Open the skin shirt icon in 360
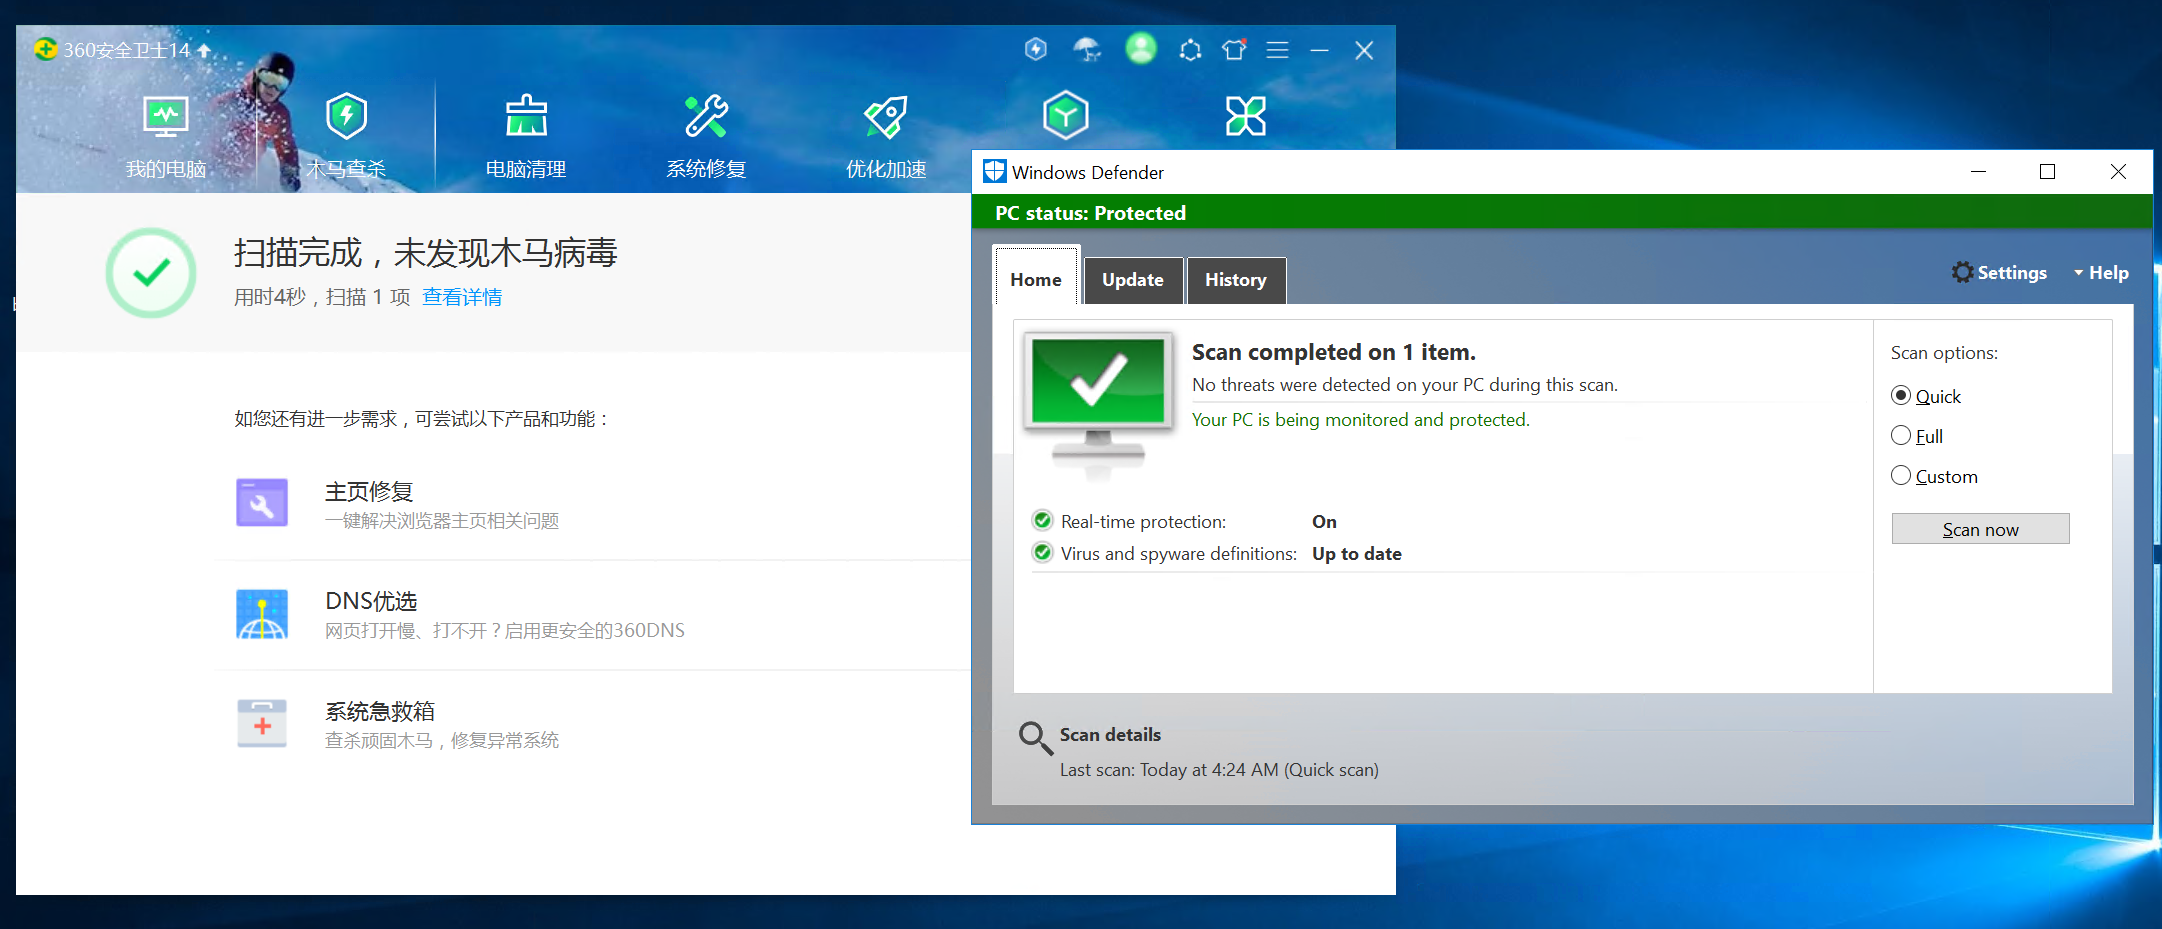This screenshot has width=2162, height=929. pyautogui.click(x=1234, y=49)
